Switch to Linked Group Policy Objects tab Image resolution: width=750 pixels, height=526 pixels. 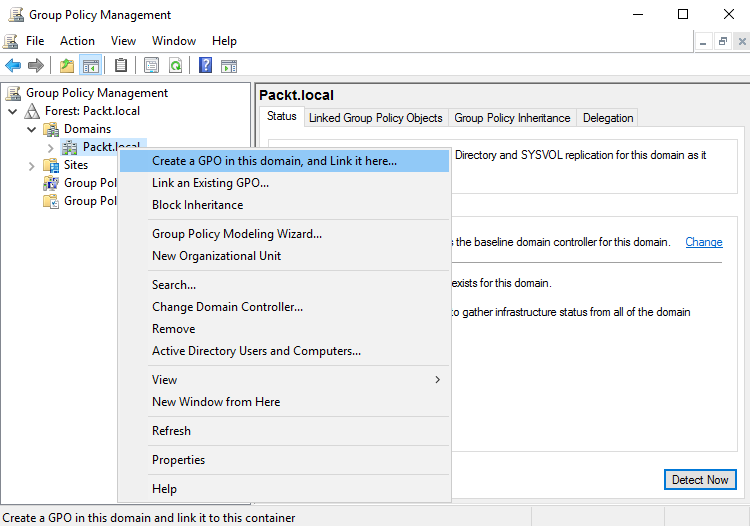coord(375,118)
